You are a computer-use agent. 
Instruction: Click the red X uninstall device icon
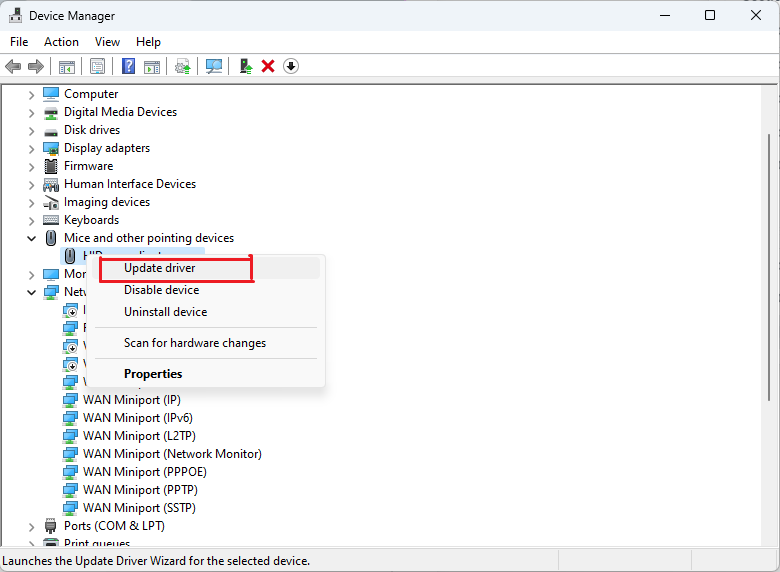pos(268,66)
